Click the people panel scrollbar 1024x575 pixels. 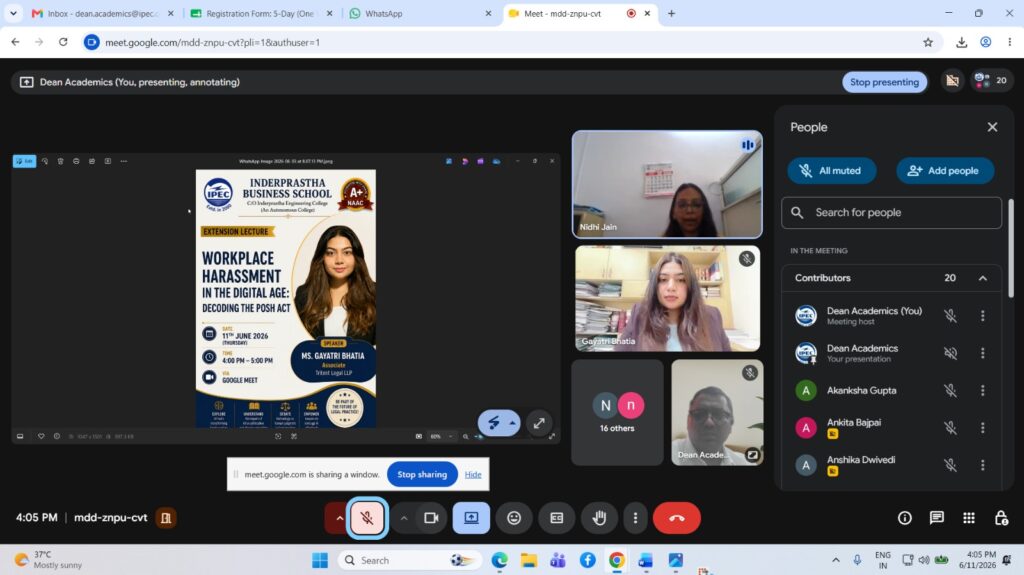1011,248
